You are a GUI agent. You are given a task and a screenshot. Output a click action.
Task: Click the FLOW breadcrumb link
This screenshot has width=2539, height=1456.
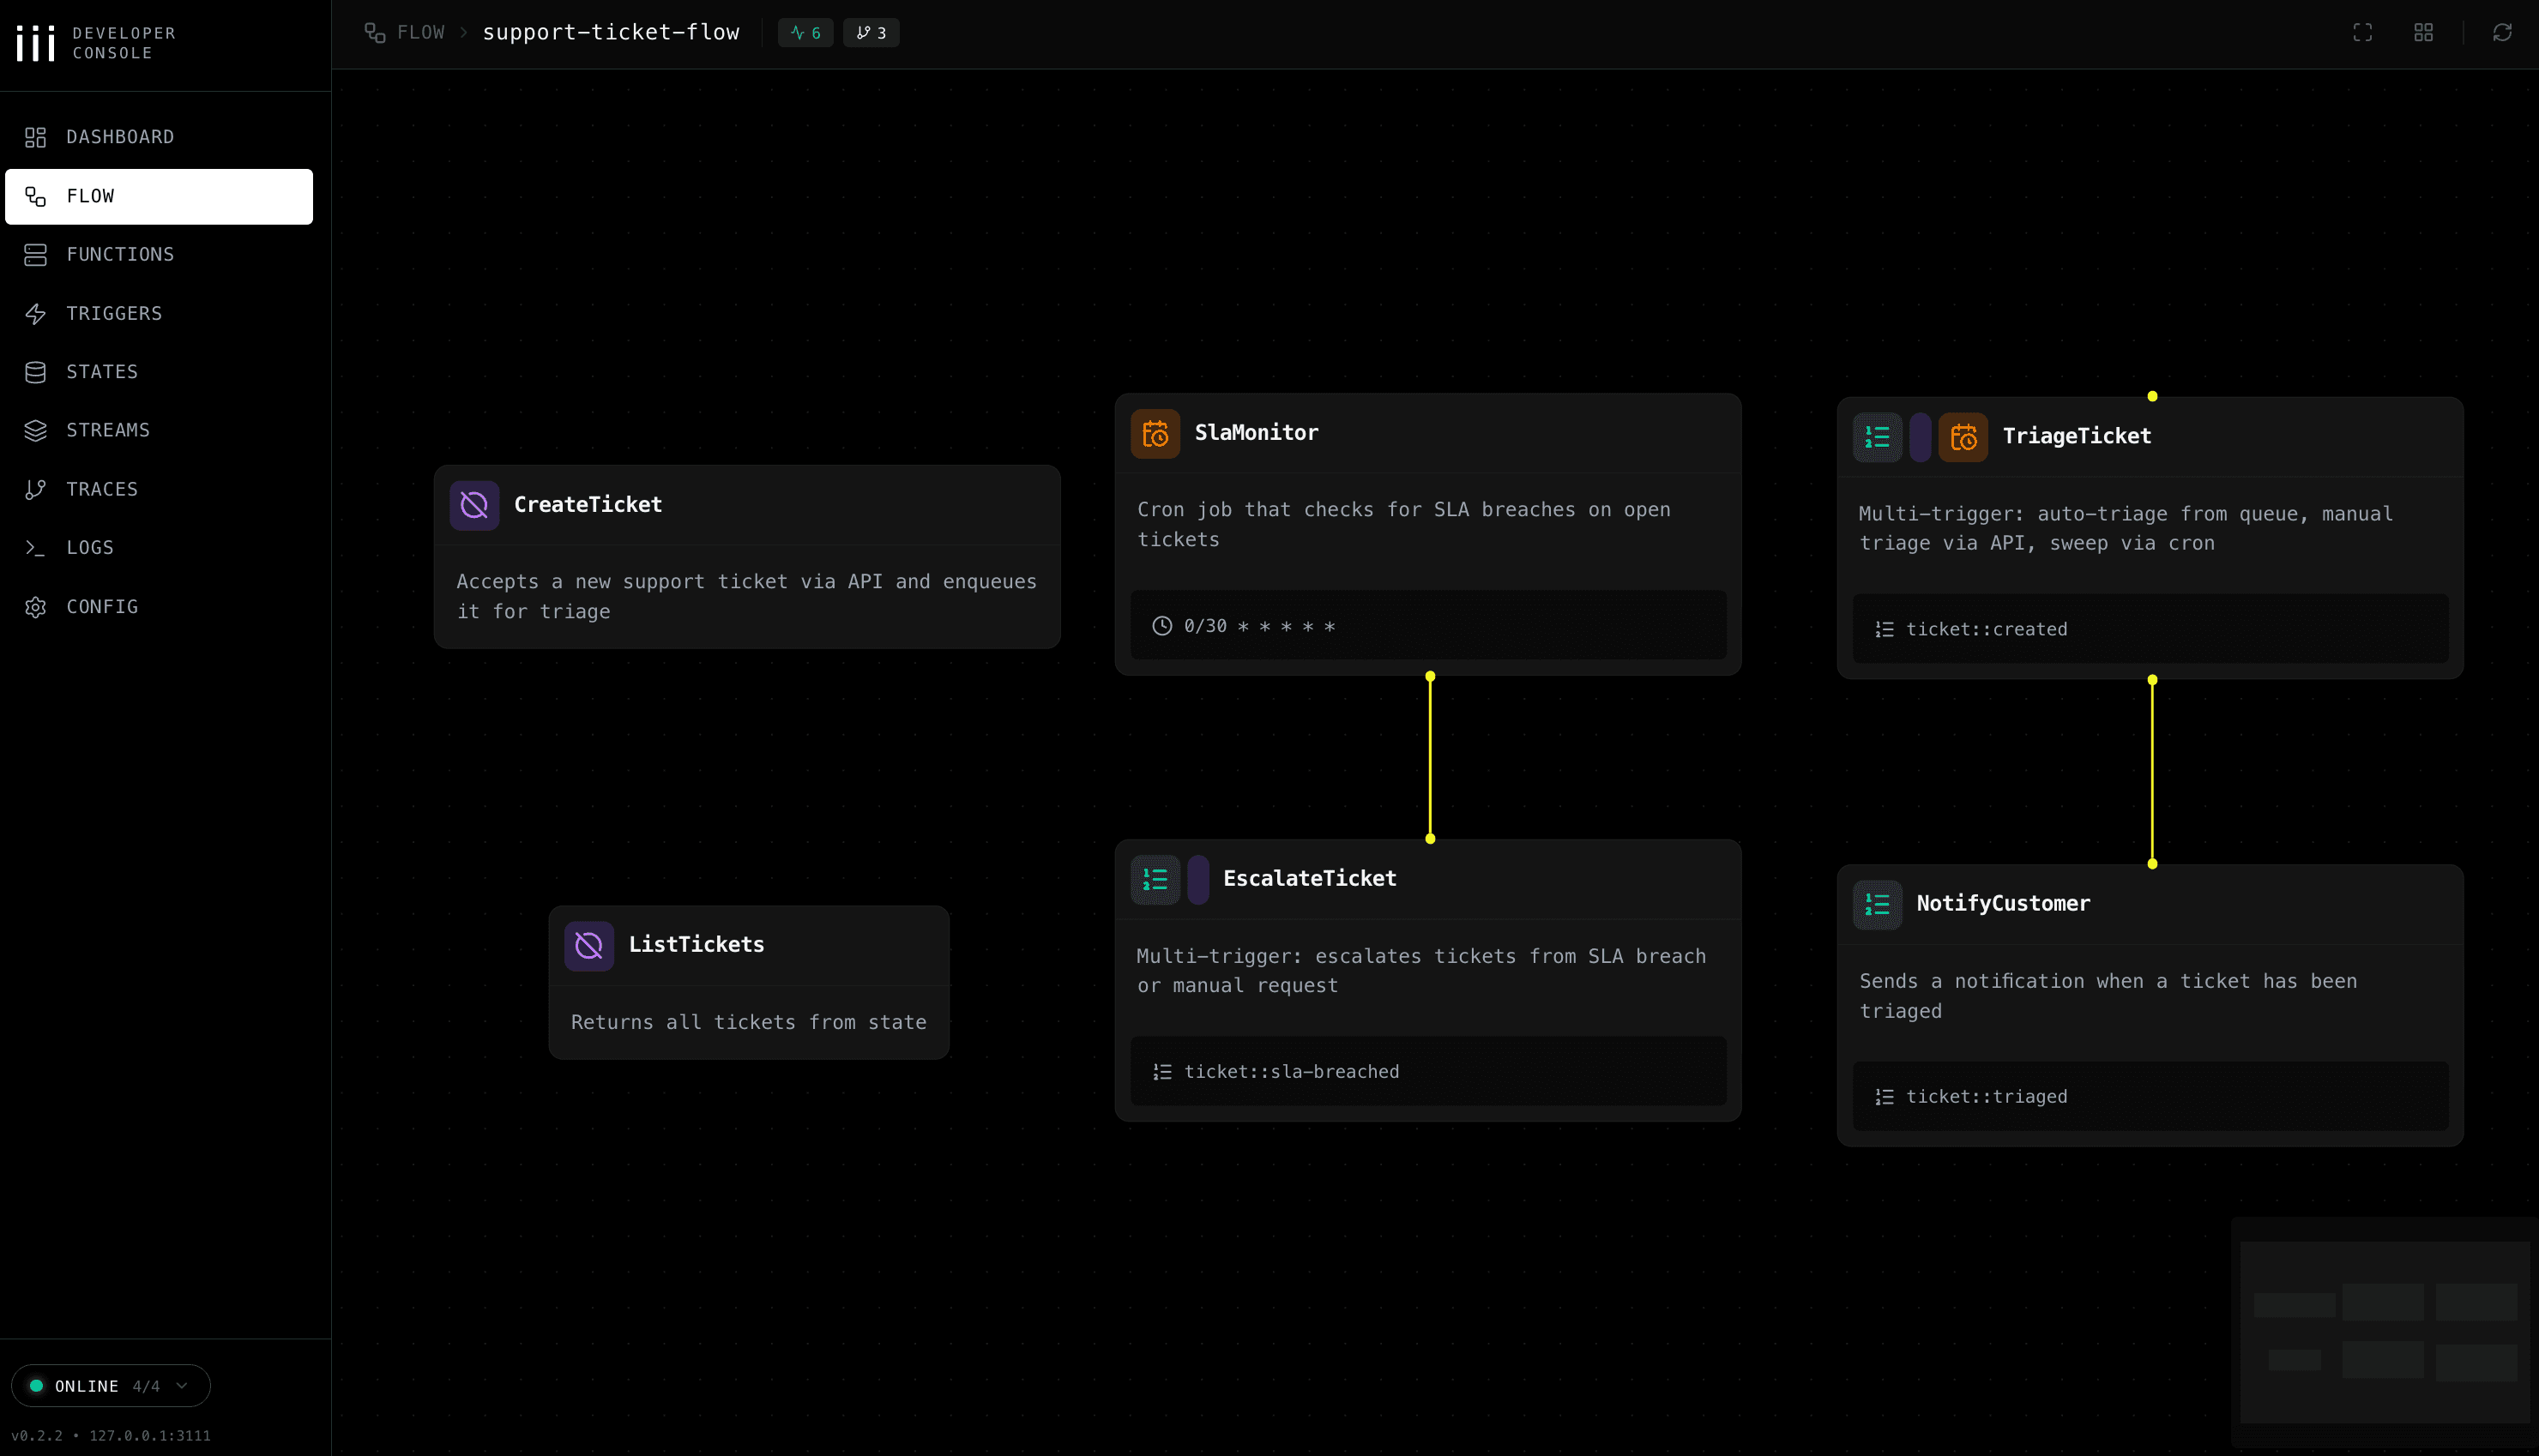(421, 32)
